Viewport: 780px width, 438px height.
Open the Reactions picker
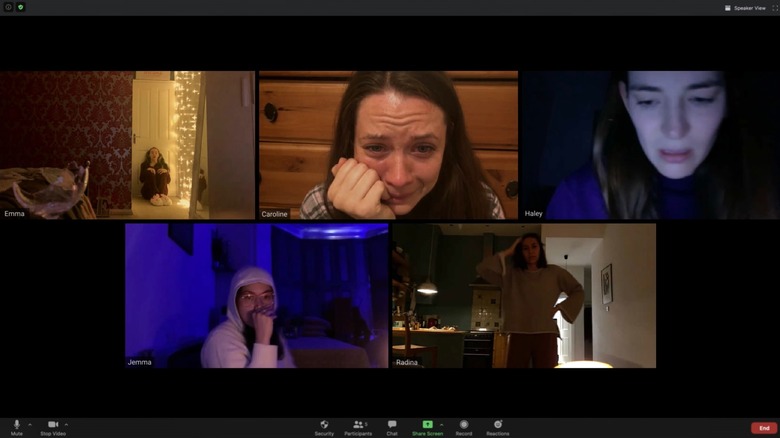497,428
